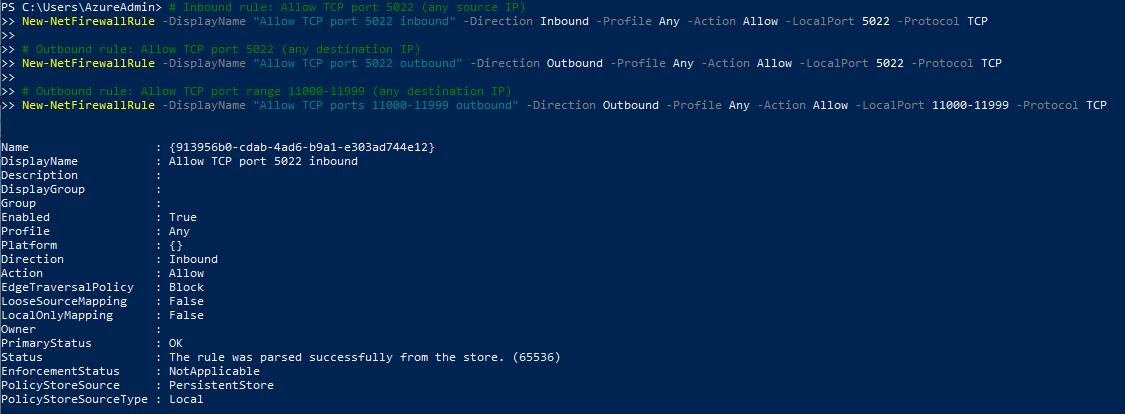Click the Enabled True value

click(x=182, y=217)
